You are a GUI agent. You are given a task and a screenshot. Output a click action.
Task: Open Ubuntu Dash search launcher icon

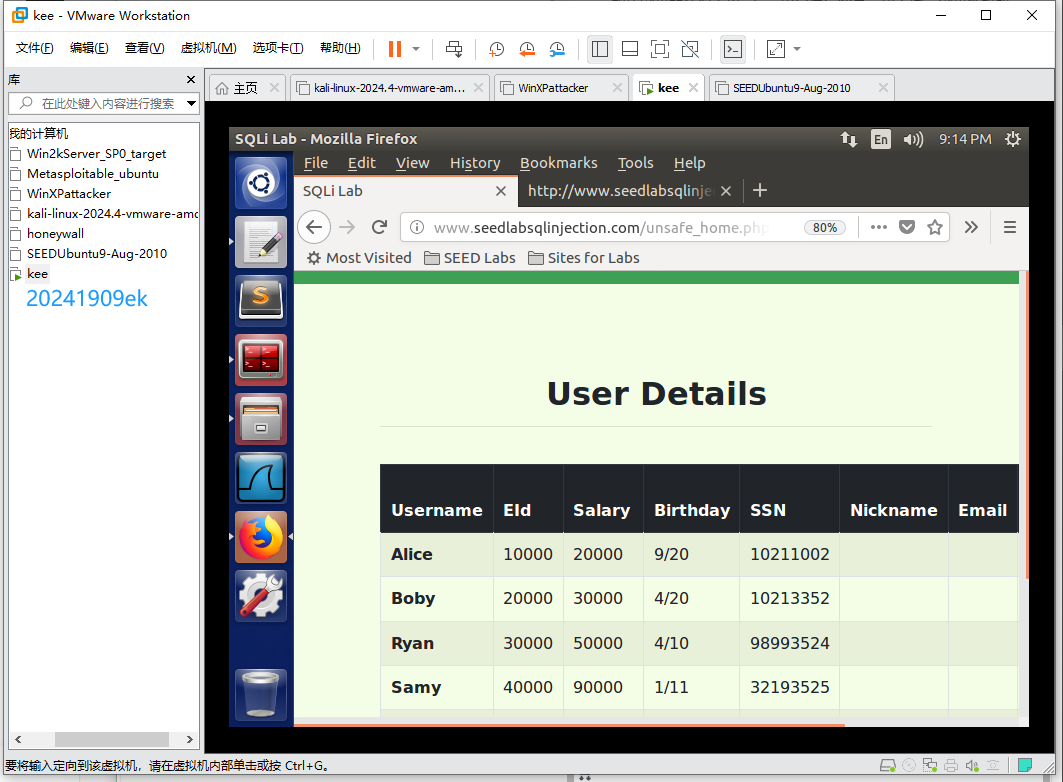click(261, 183)
